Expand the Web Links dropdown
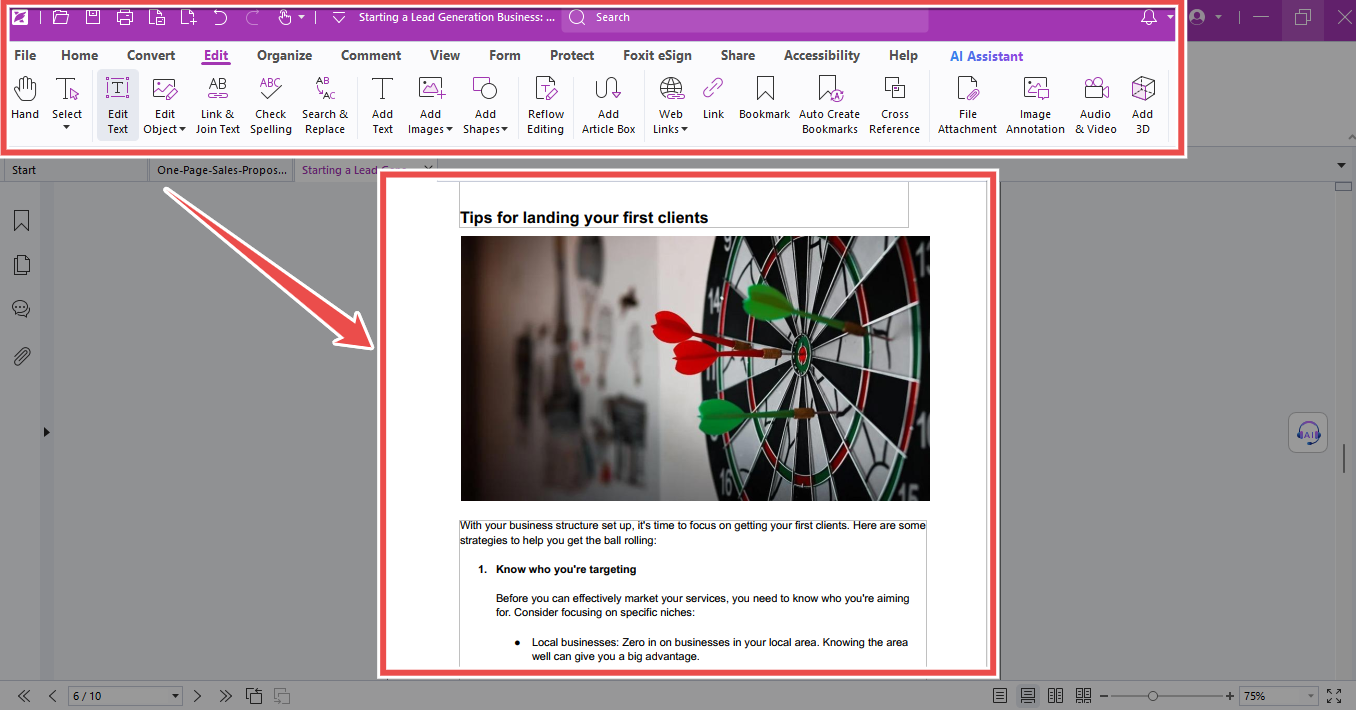Screen dimensions: 1356x710 point(670,104)
